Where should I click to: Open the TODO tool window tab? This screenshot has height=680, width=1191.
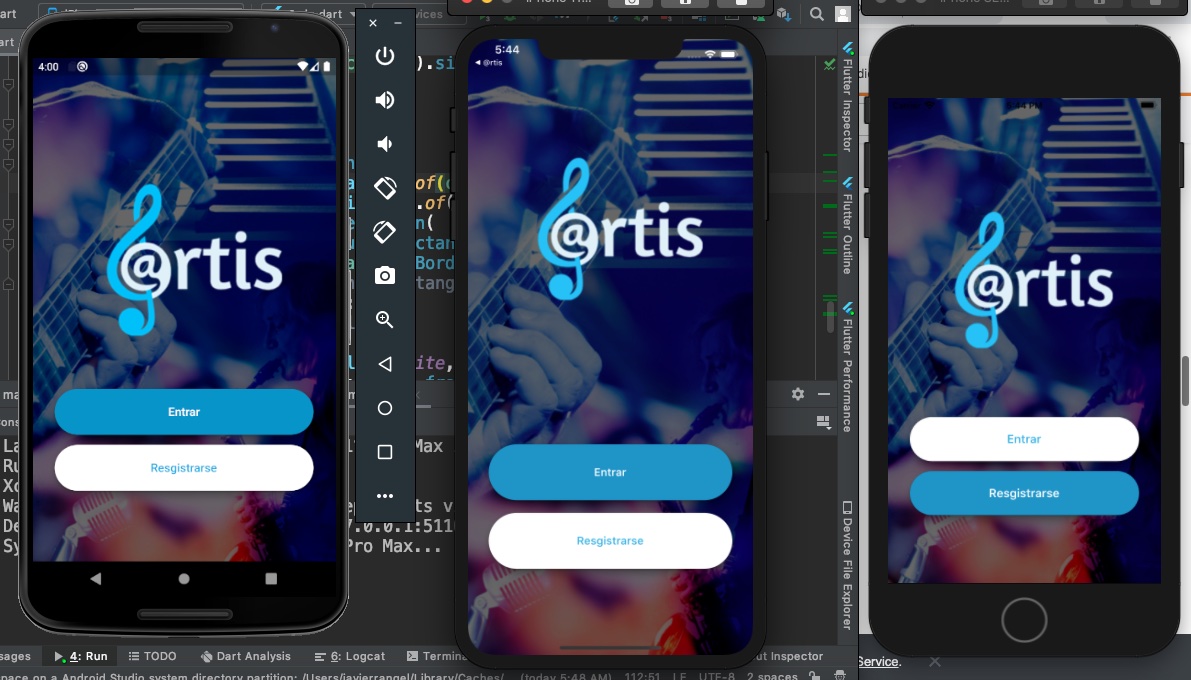coord(152,657)
